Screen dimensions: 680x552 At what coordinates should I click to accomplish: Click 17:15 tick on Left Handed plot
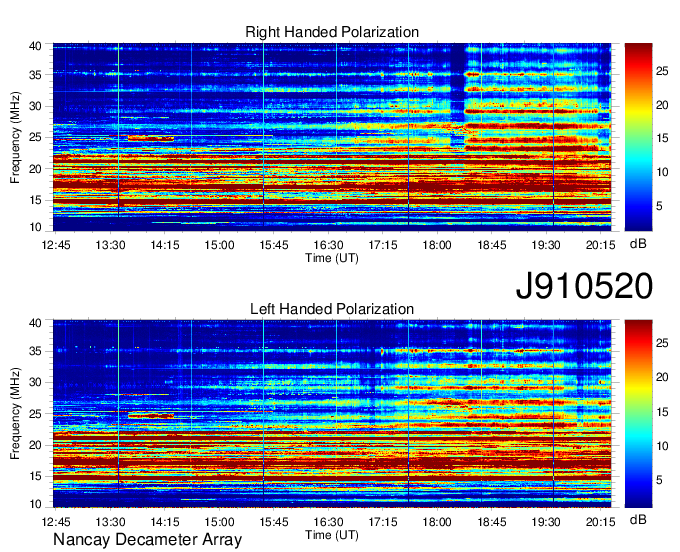tap(383, 522)
